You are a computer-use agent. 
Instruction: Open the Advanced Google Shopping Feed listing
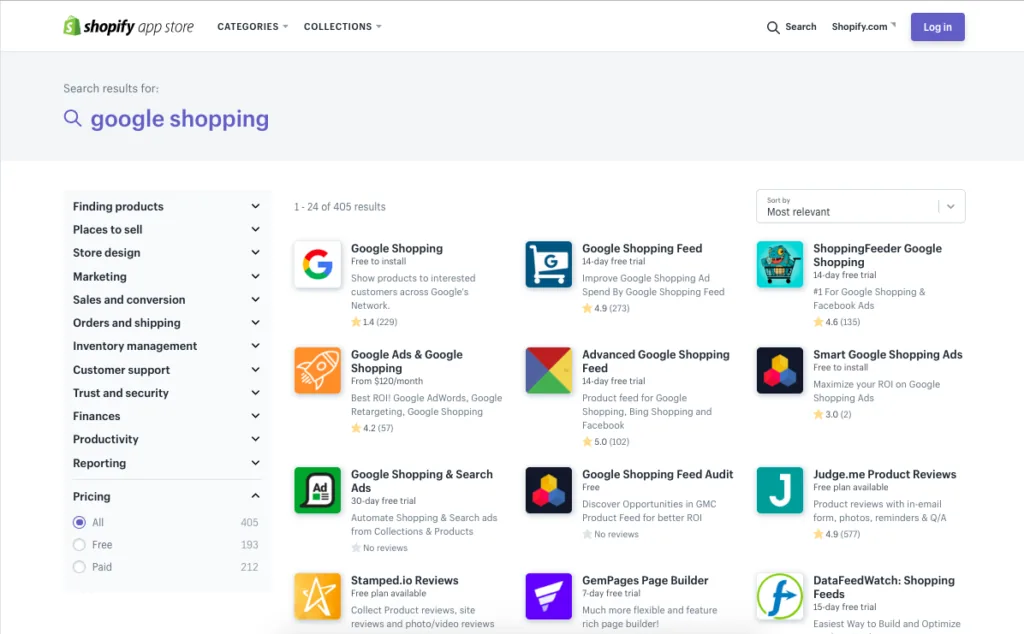(656, 361)
